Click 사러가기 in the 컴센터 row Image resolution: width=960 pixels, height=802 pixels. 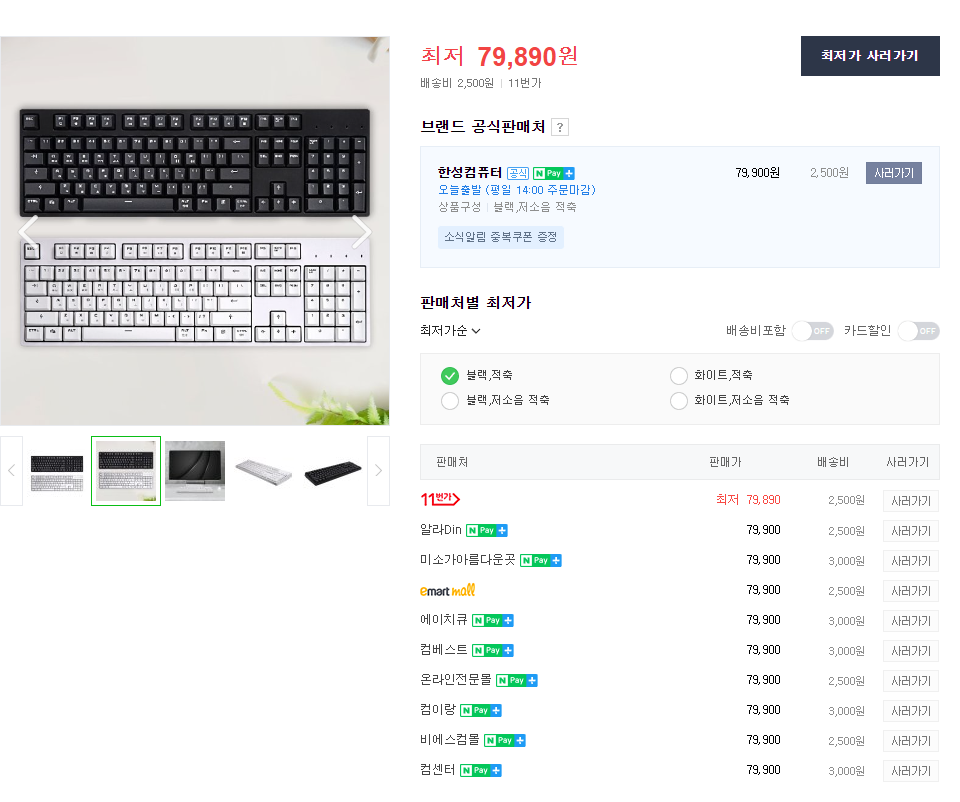click(910, 771)
